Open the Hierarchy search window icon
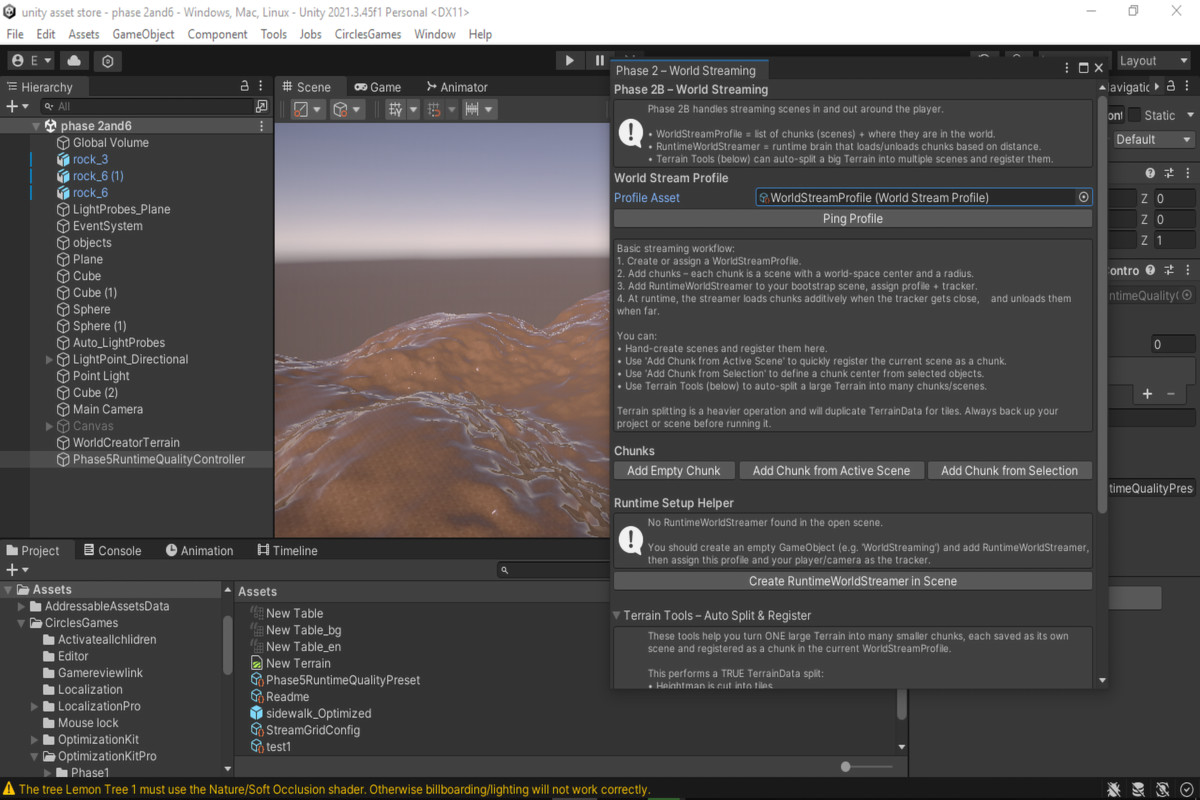The height and width of the screenshot is (800, 1200). click(262, 106)
